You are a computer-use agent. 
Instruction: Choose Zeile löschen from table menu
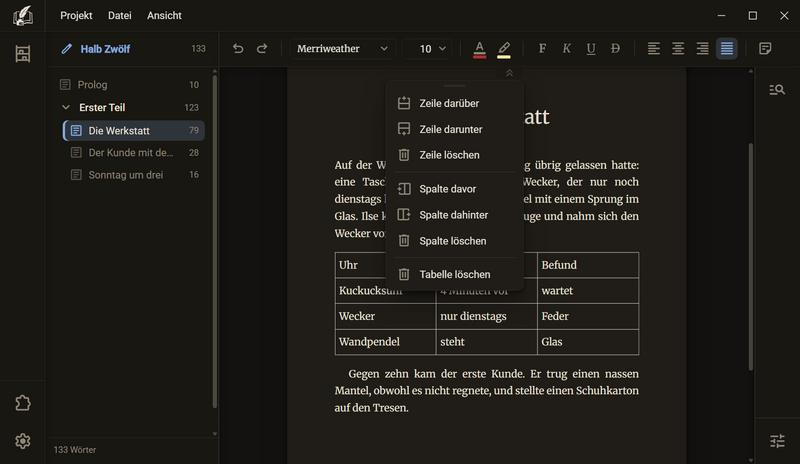click(x=454, y=155)
